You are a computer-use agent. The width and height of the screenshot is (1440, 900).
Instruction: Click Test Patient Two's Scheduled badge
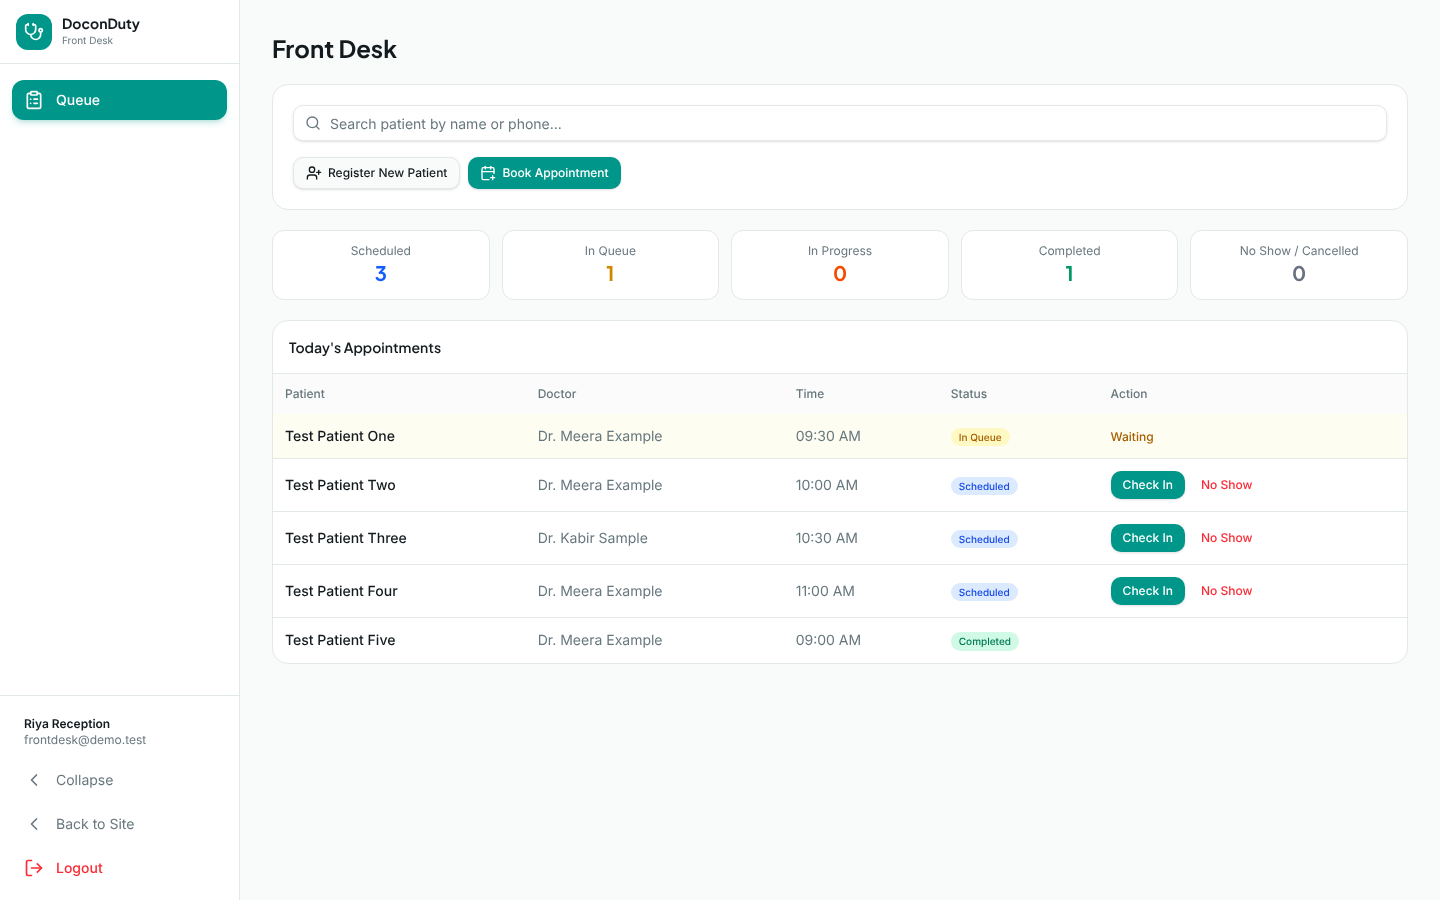click(x=984, y=486)
